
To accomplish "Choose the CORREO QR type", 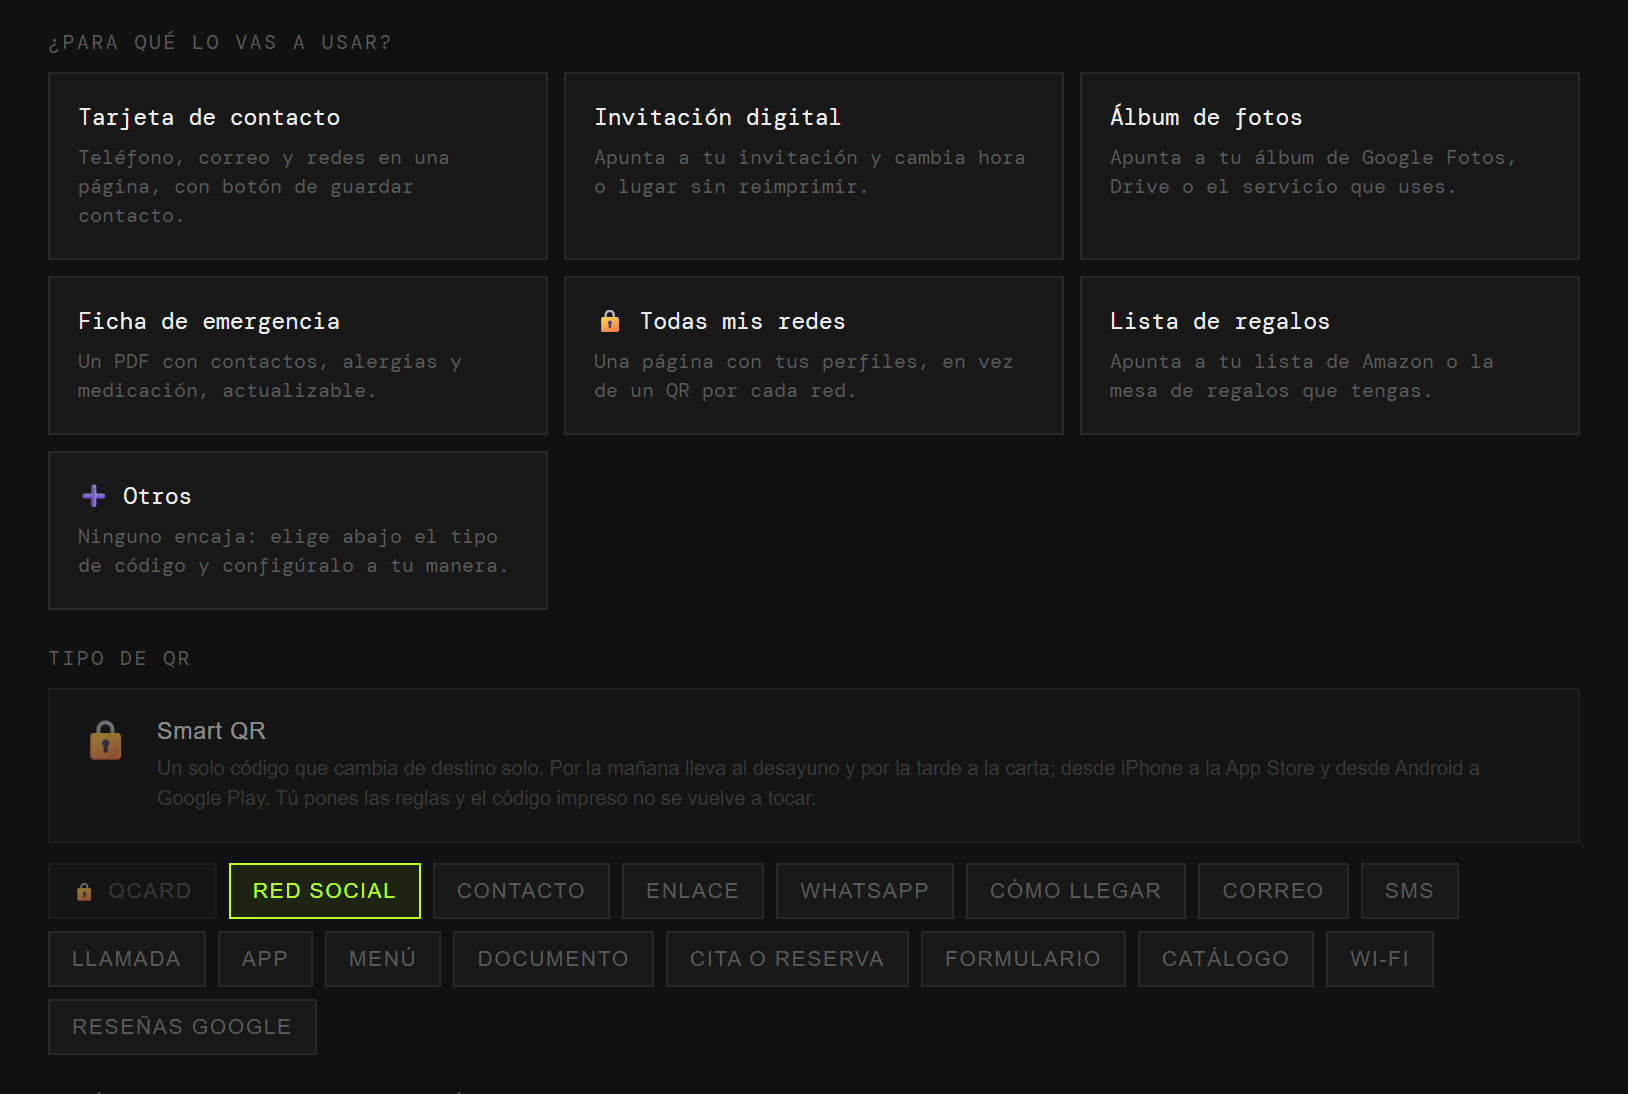I will click(1273, 891).
